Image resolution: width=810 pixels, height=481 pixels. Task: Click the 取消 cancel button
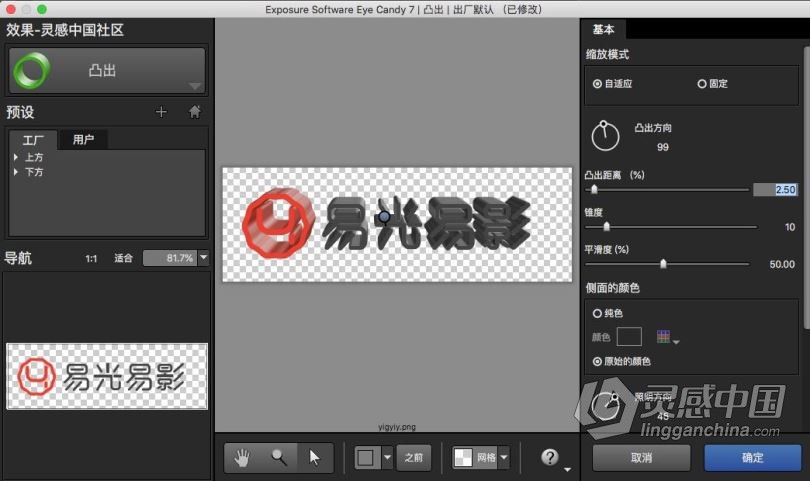[641, 458]
